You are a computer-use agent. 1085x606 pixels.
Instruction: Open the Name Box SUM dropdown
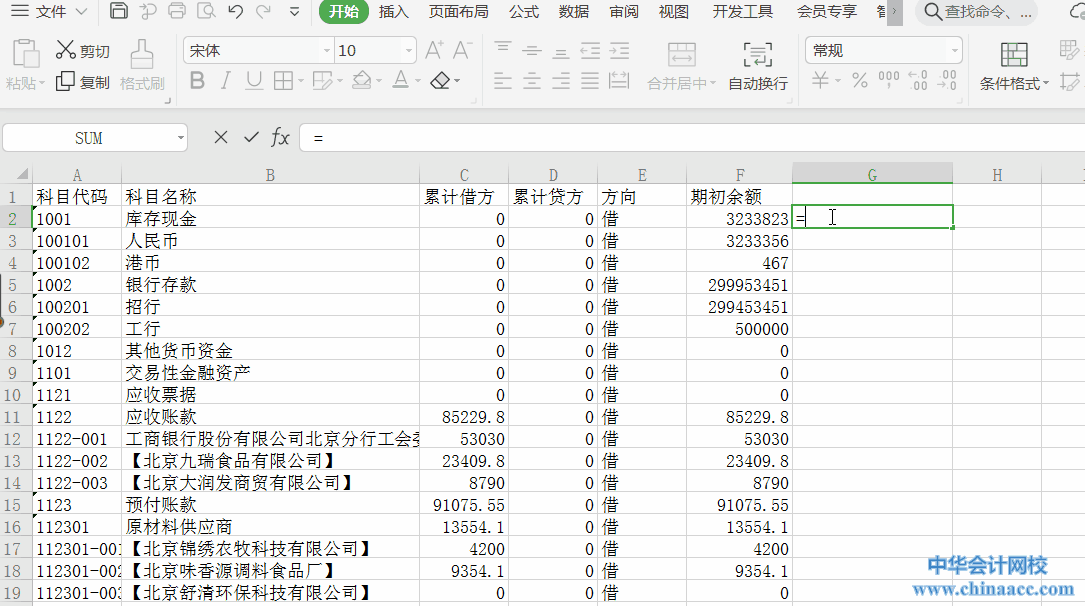click(x=181, y=138)
